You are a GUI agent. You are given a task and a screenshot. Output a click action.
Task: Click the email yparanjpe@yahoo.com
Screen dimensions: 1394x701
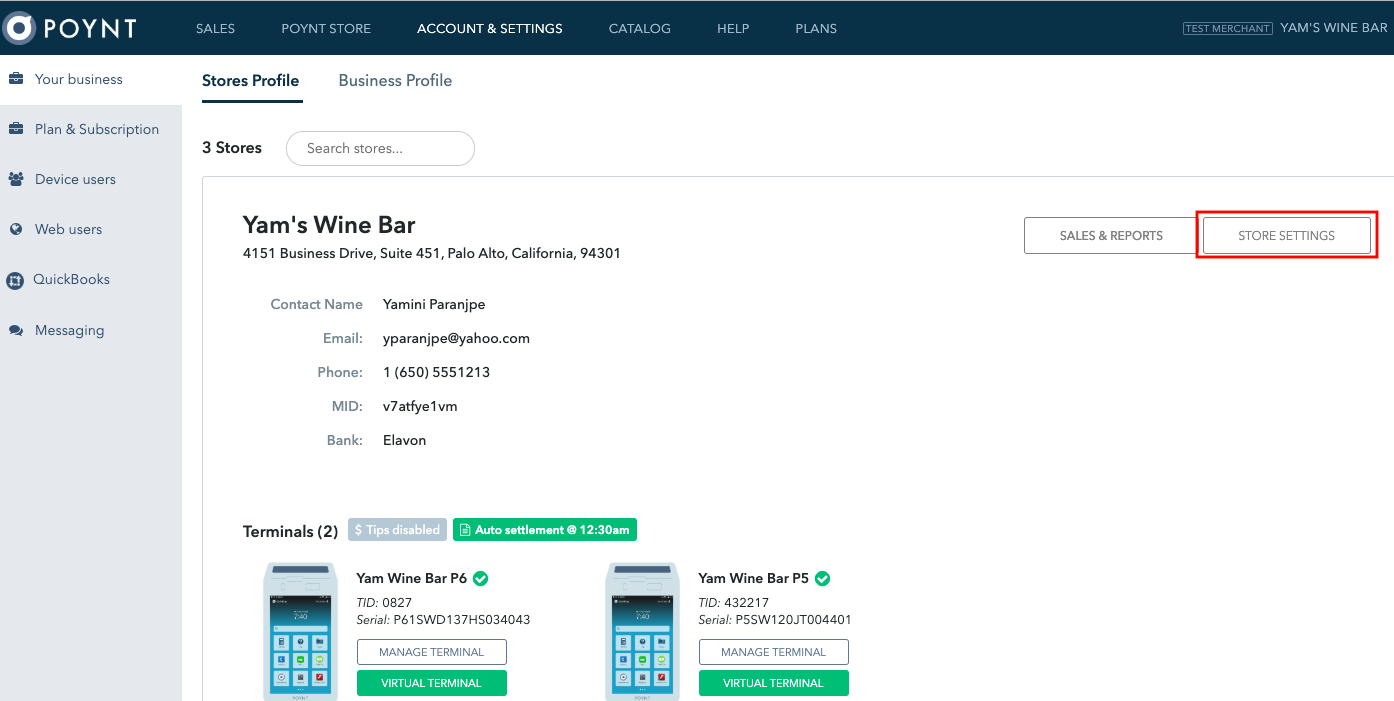(x=456, y=339)
